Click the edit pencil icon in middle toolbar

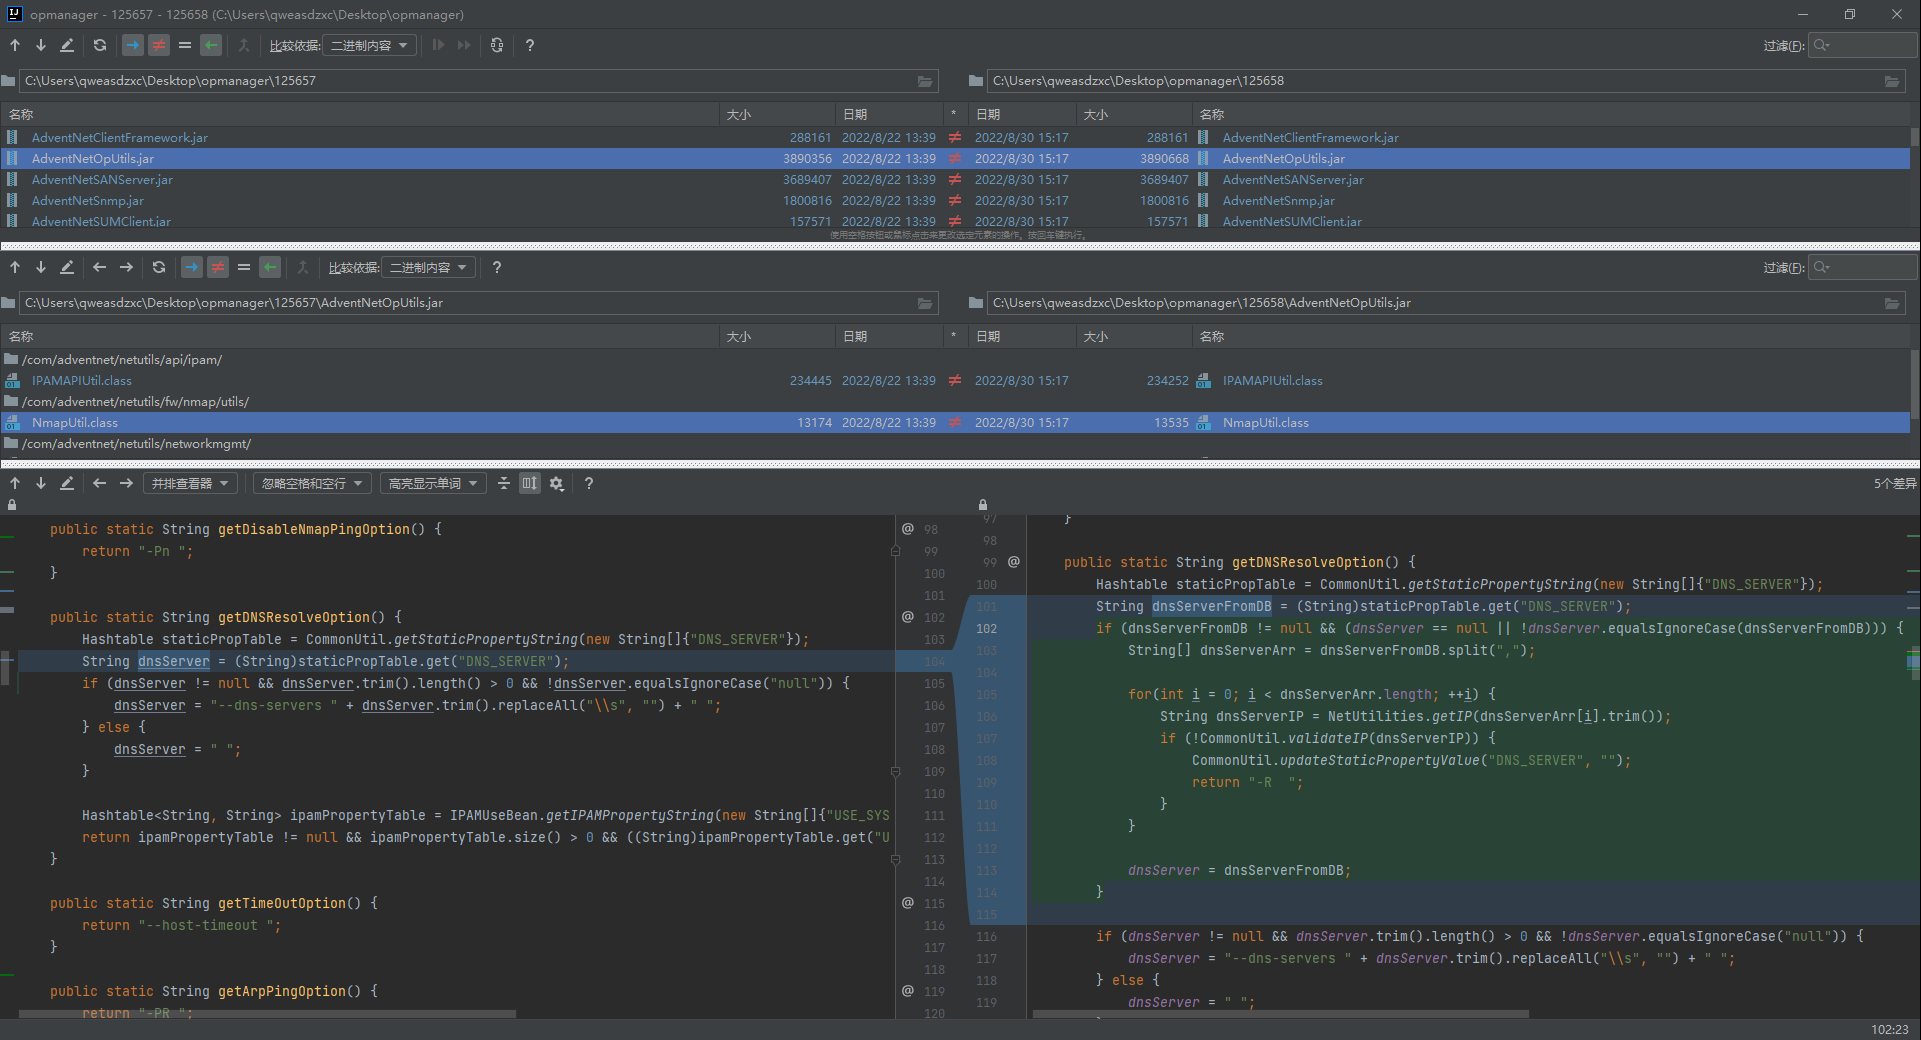tap(67, 267)
